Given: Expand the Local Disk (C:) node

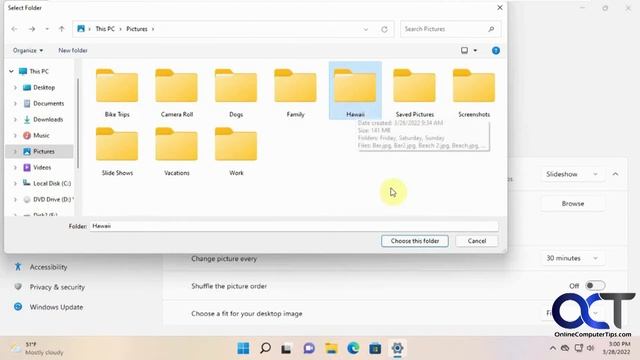Looking at the screenshot, I should click(15, 184).
